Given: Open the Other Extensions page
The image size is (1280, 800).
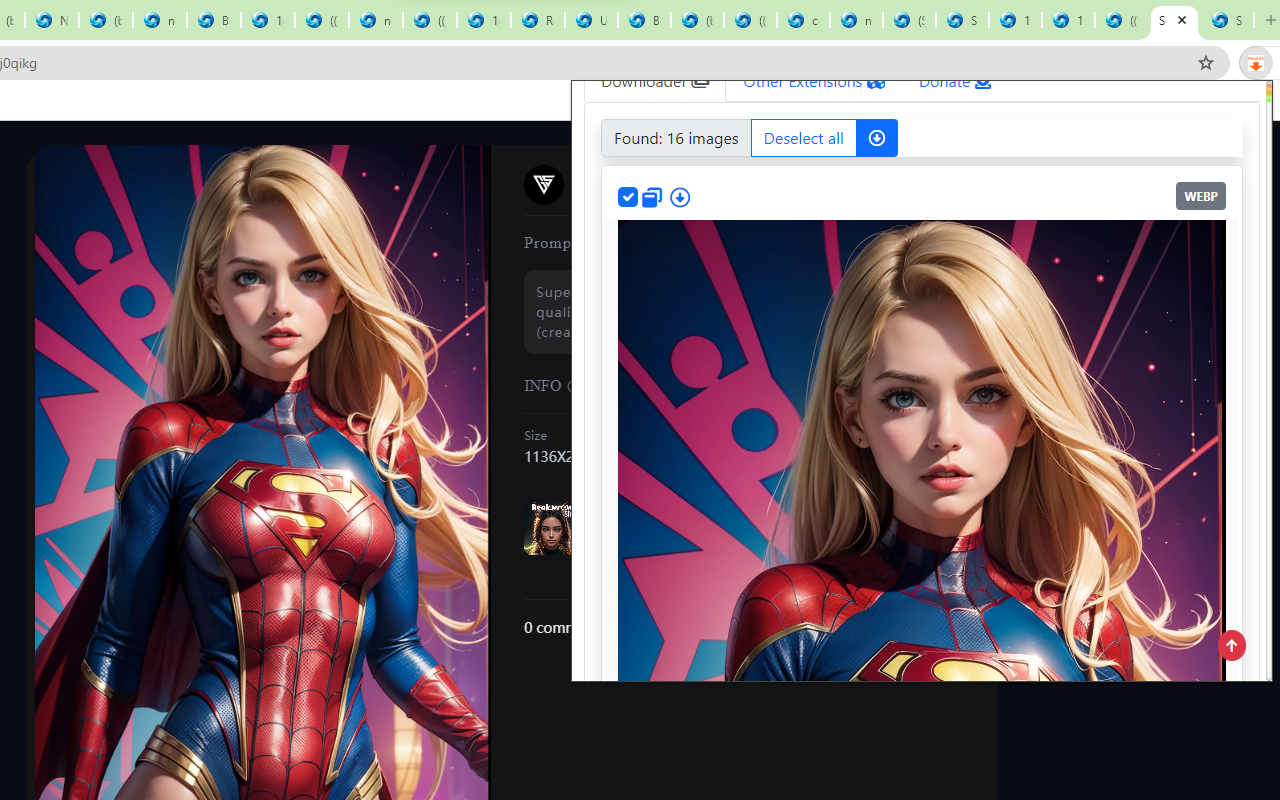Looking at the screenshot, I should click(802, 82).
